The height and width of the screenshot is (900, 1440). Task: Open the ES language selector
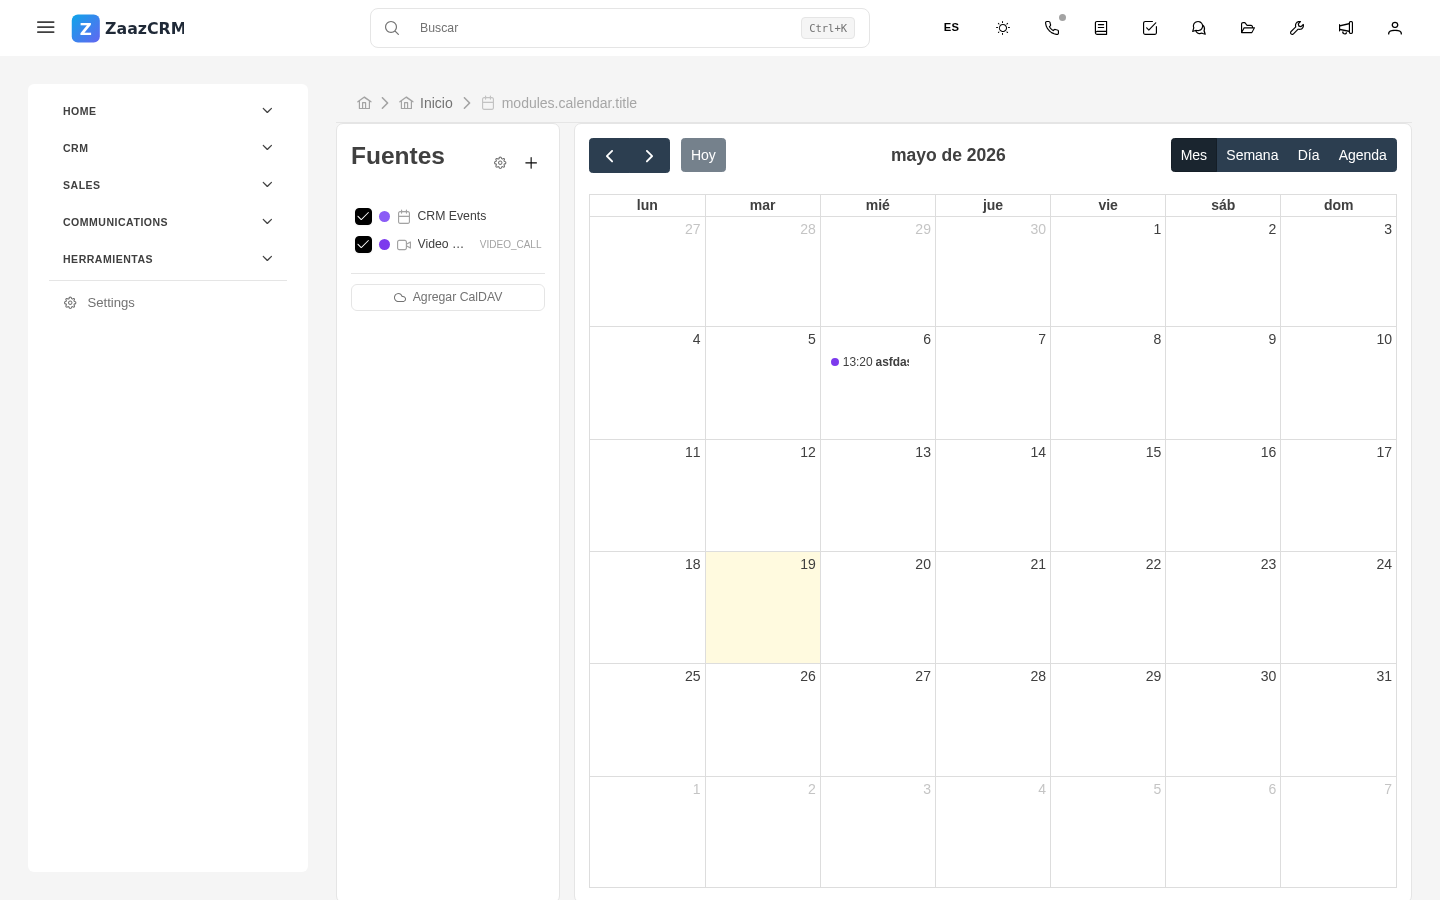pos(951,28)
